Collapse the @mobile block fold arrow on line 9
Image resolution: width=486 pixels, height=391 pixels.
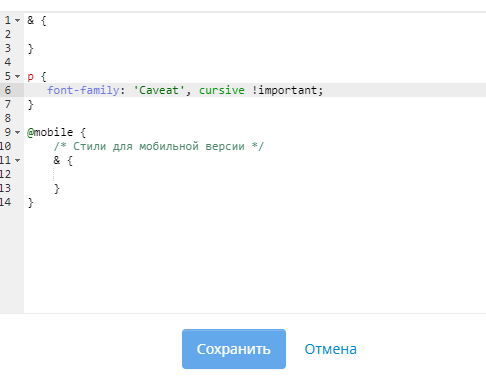point(17,133)
